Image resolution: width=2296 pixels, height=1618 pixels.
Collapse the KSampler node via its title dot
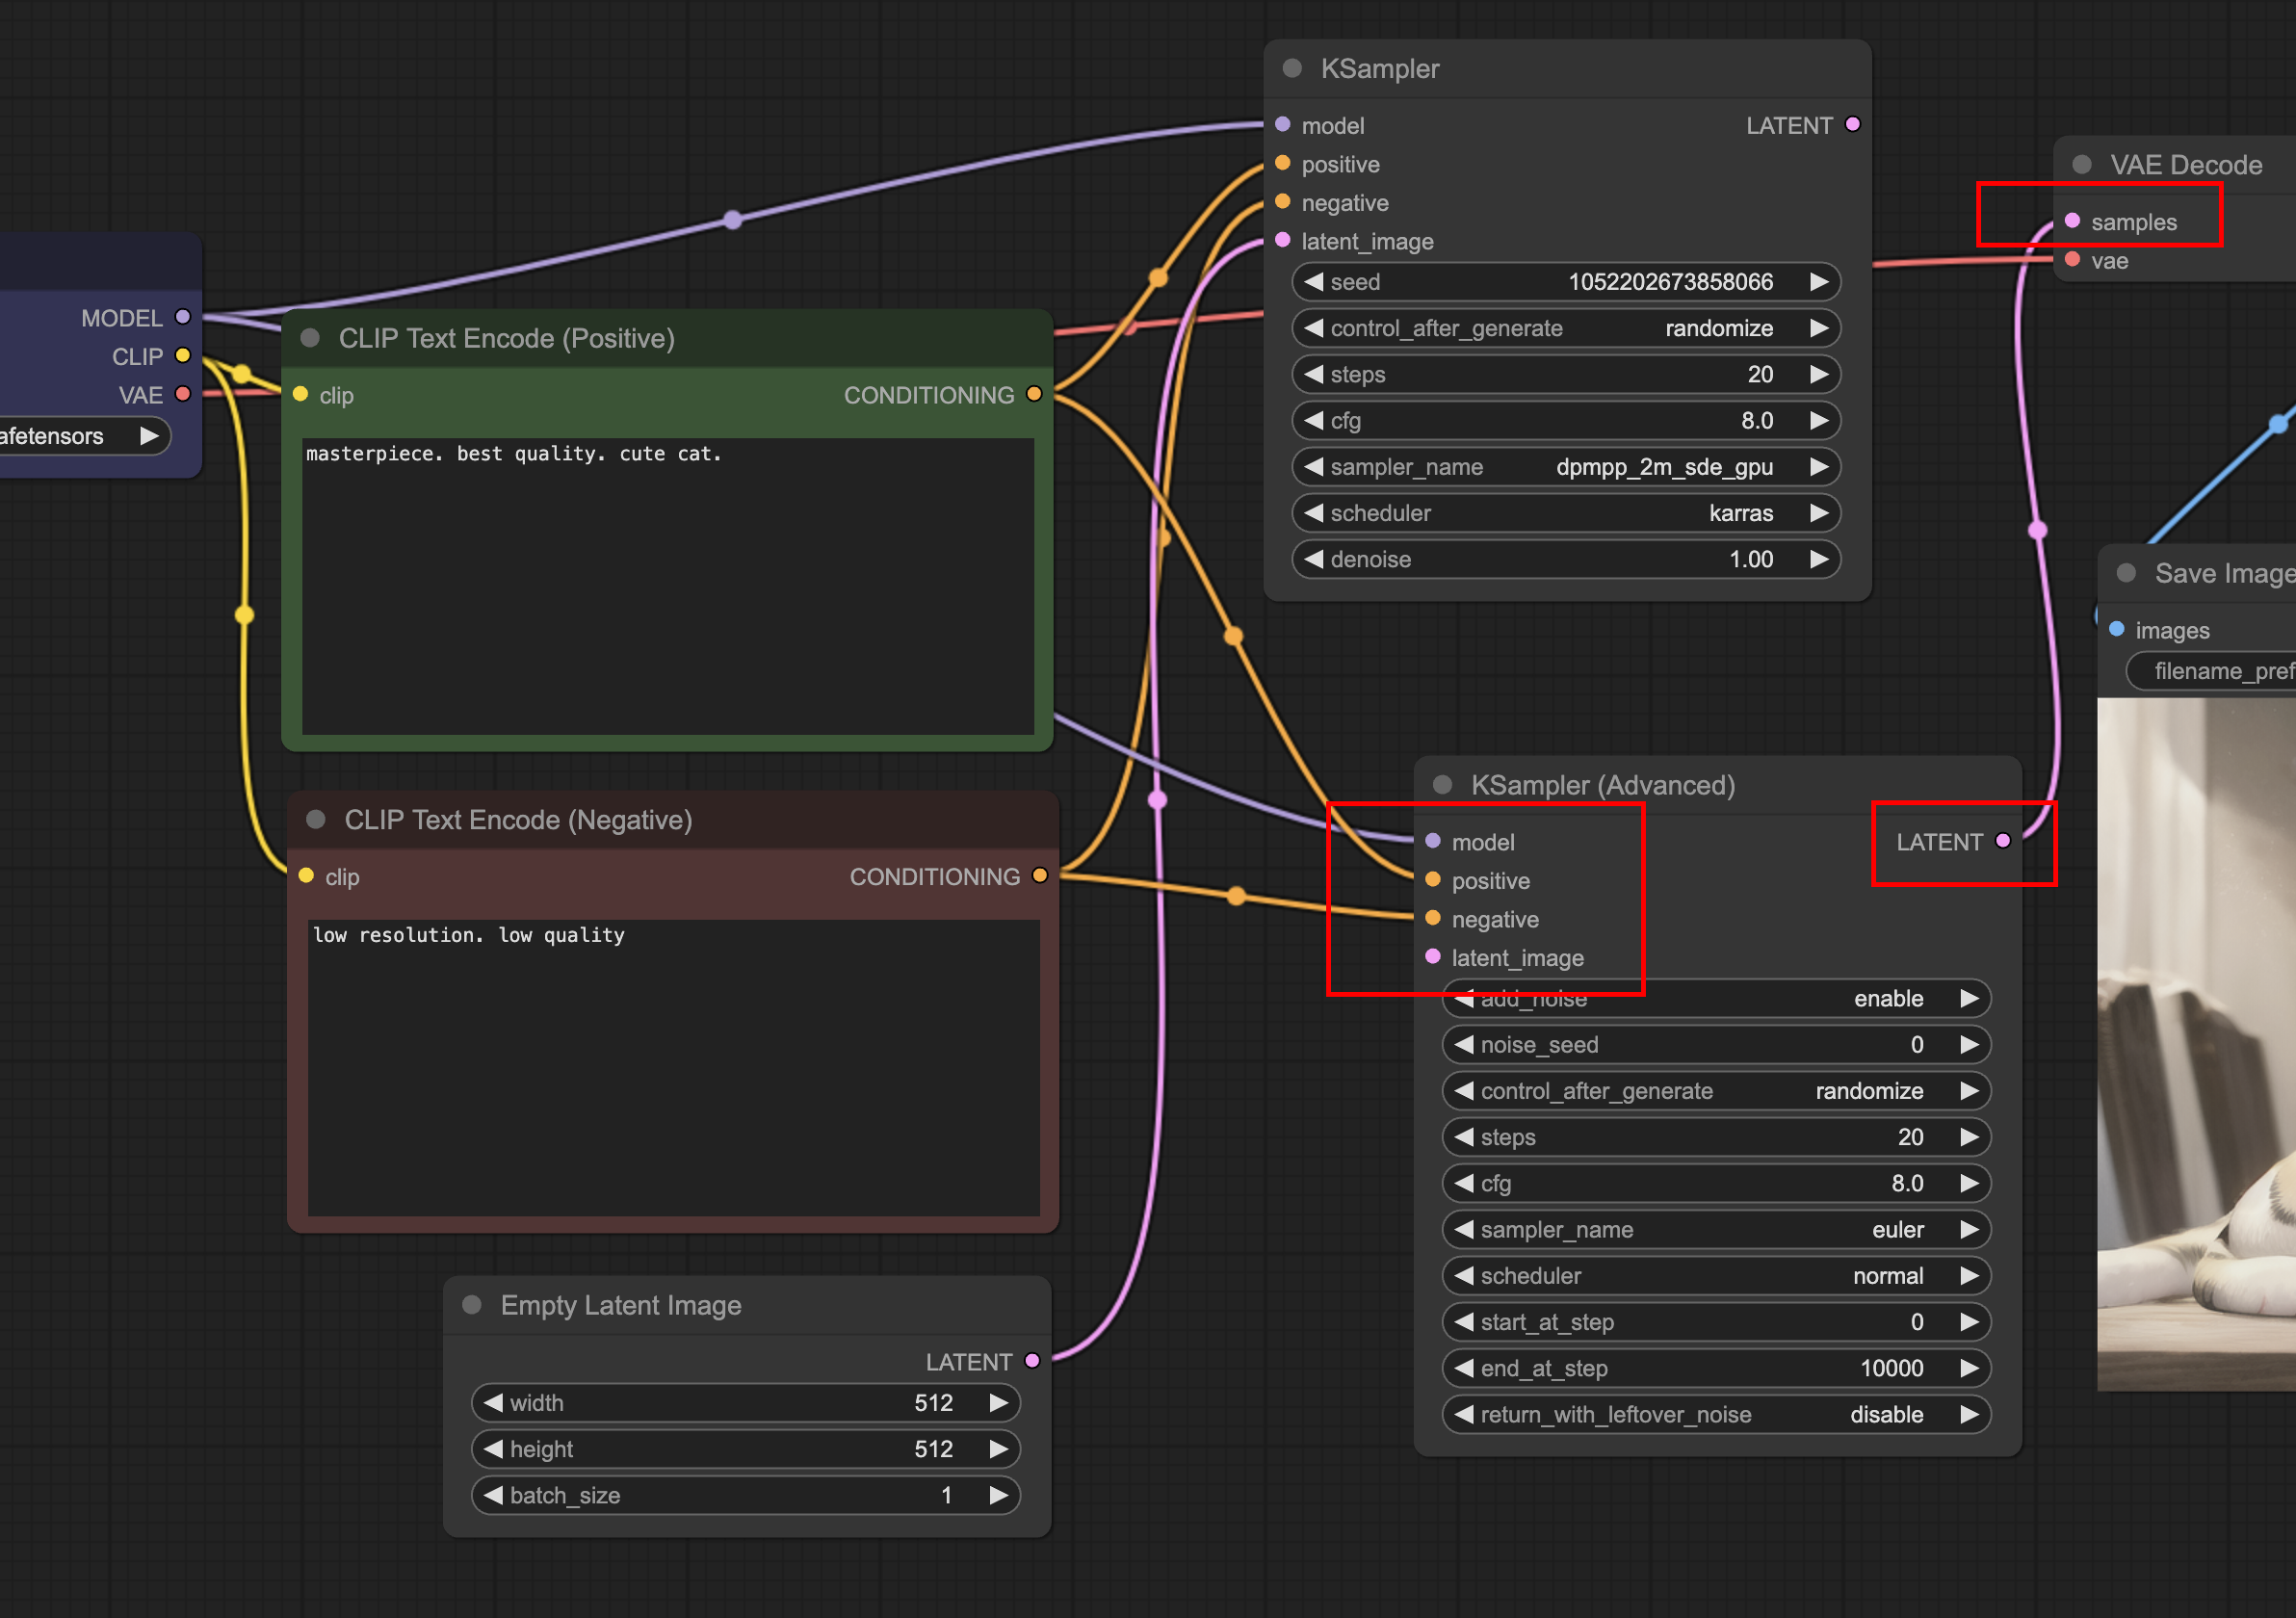(1292, 68)
